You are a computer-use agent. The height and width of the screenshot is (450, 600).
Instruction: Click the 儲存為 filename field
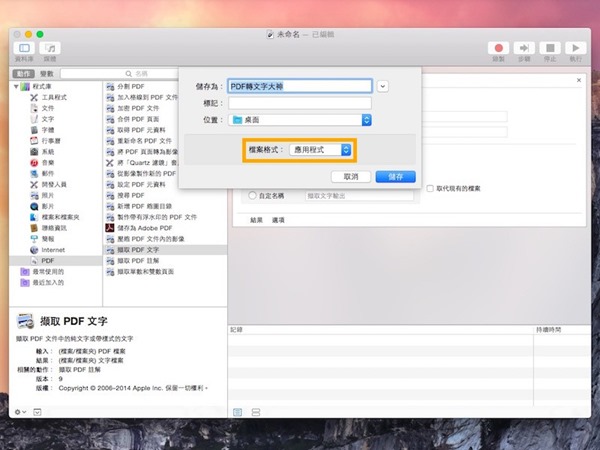click(x=300, y=86)
